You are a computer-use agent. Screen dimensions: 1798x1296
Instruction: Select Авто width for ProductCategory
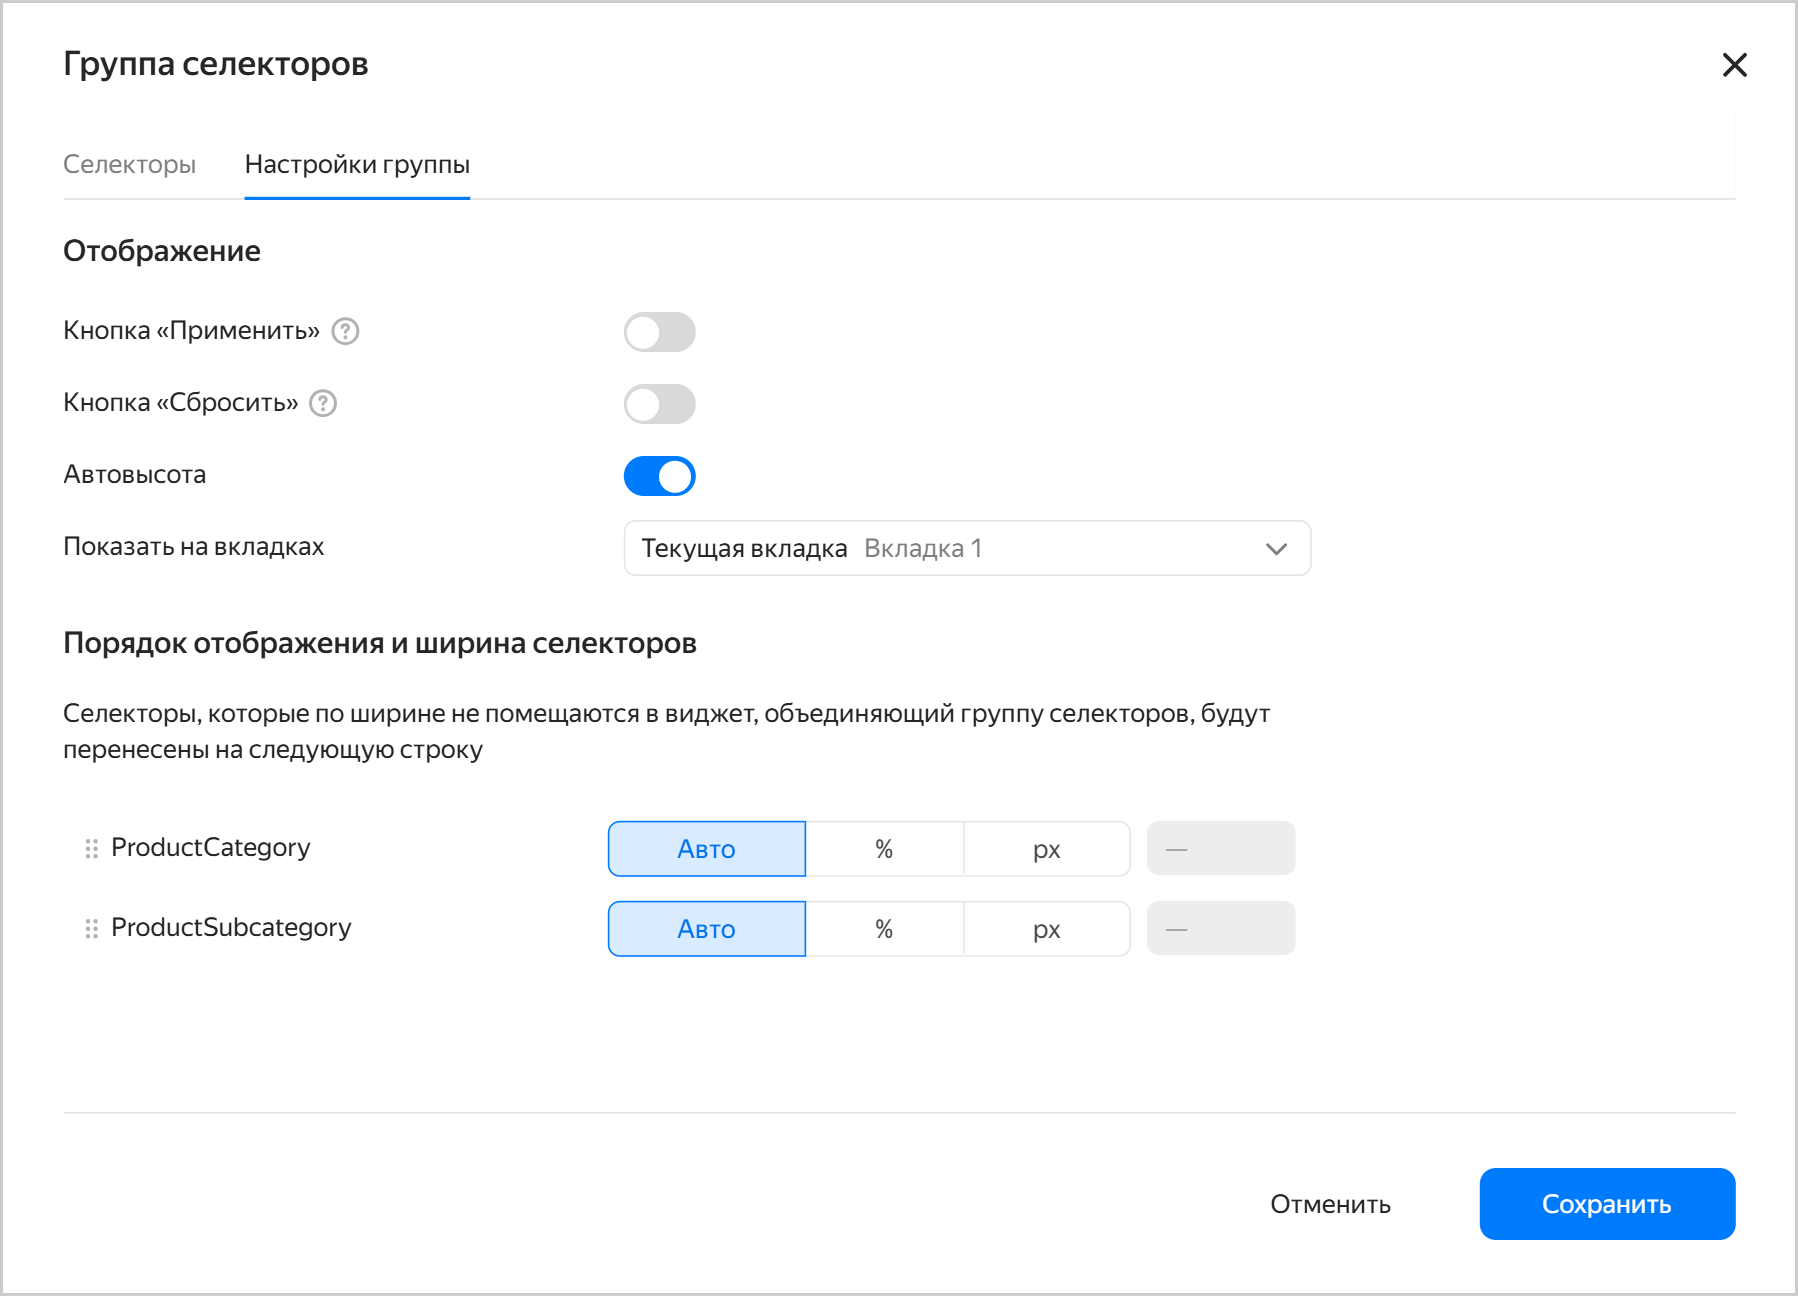706,849
